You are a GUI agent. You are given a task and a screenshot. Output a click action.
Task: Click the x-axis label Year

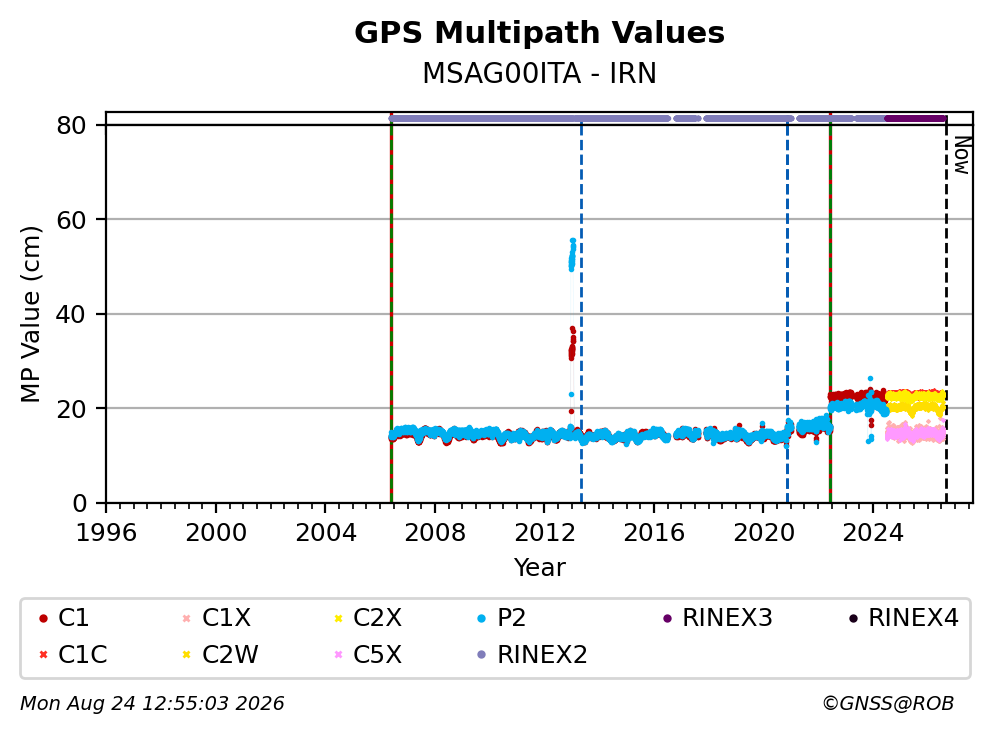coord(539,567)
